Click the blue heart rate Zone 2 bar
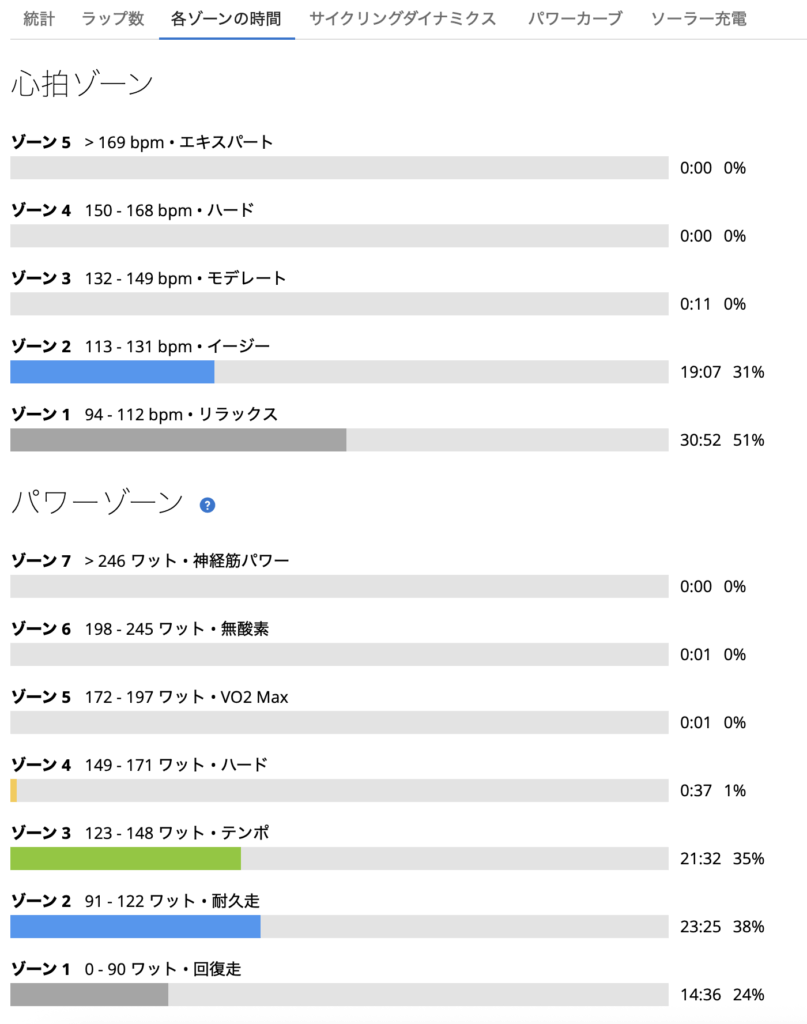807x1024 pixels. tap(112, 372)
